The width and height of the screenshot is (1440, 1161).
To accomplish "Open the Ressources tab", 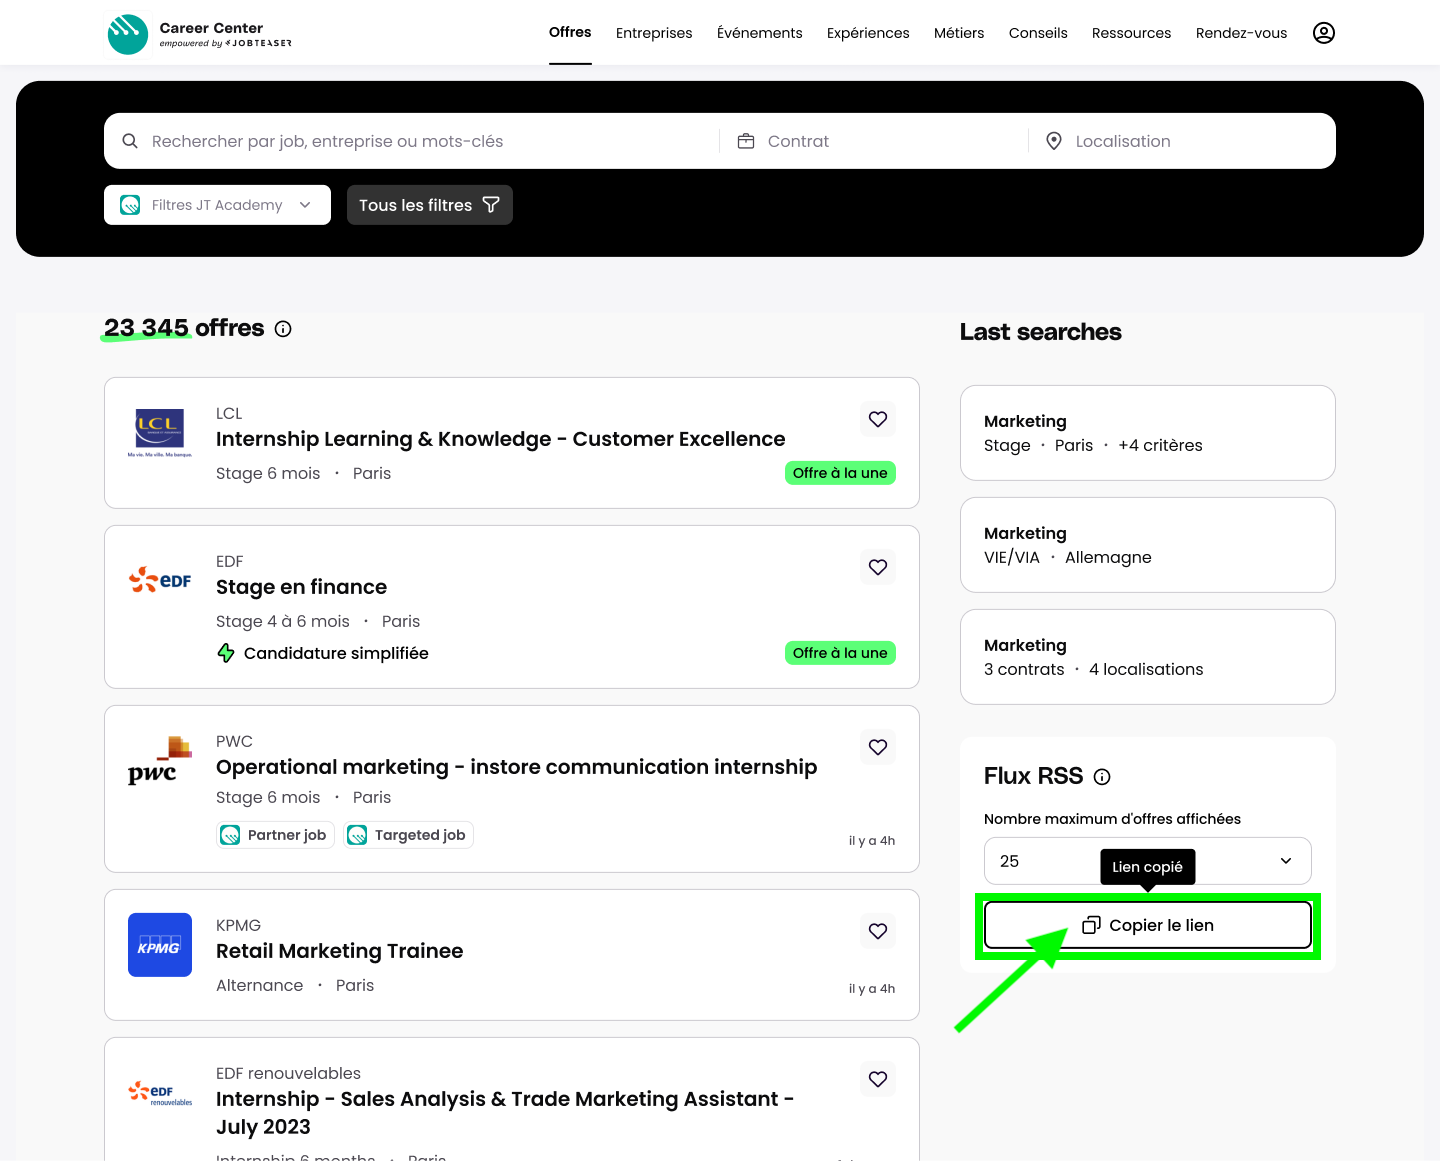I will coord(1131,33).
